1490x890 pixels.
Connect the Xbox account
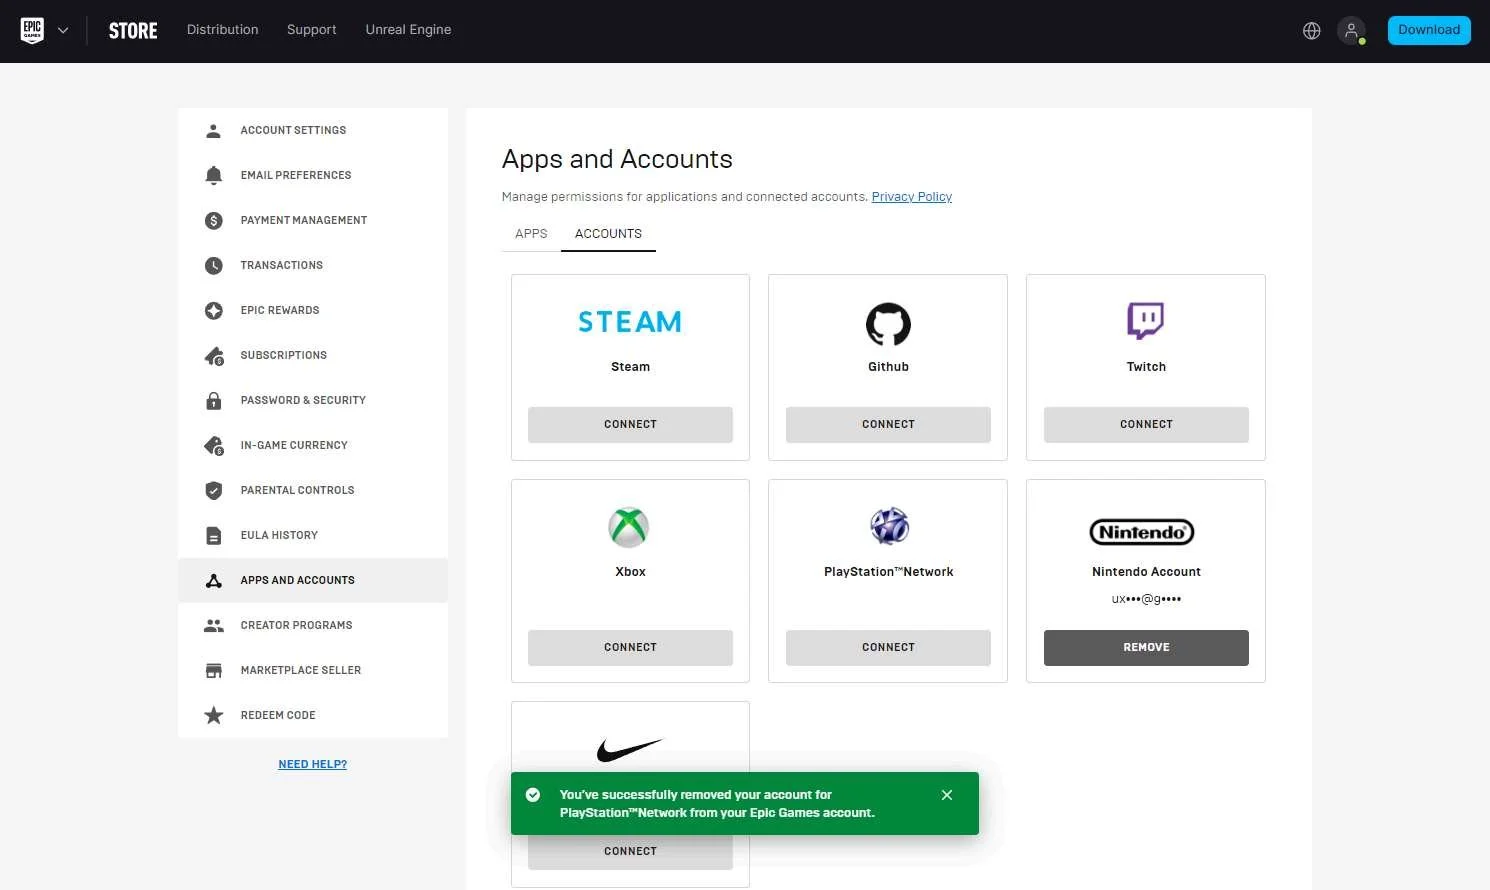(x=630, y=648)
